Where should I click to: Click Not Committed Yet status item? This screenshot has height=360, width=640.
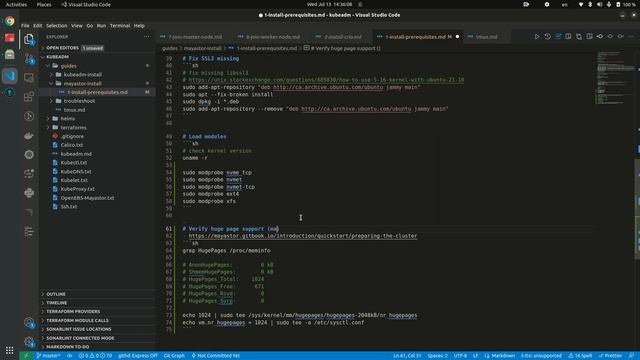coord(216,356)
